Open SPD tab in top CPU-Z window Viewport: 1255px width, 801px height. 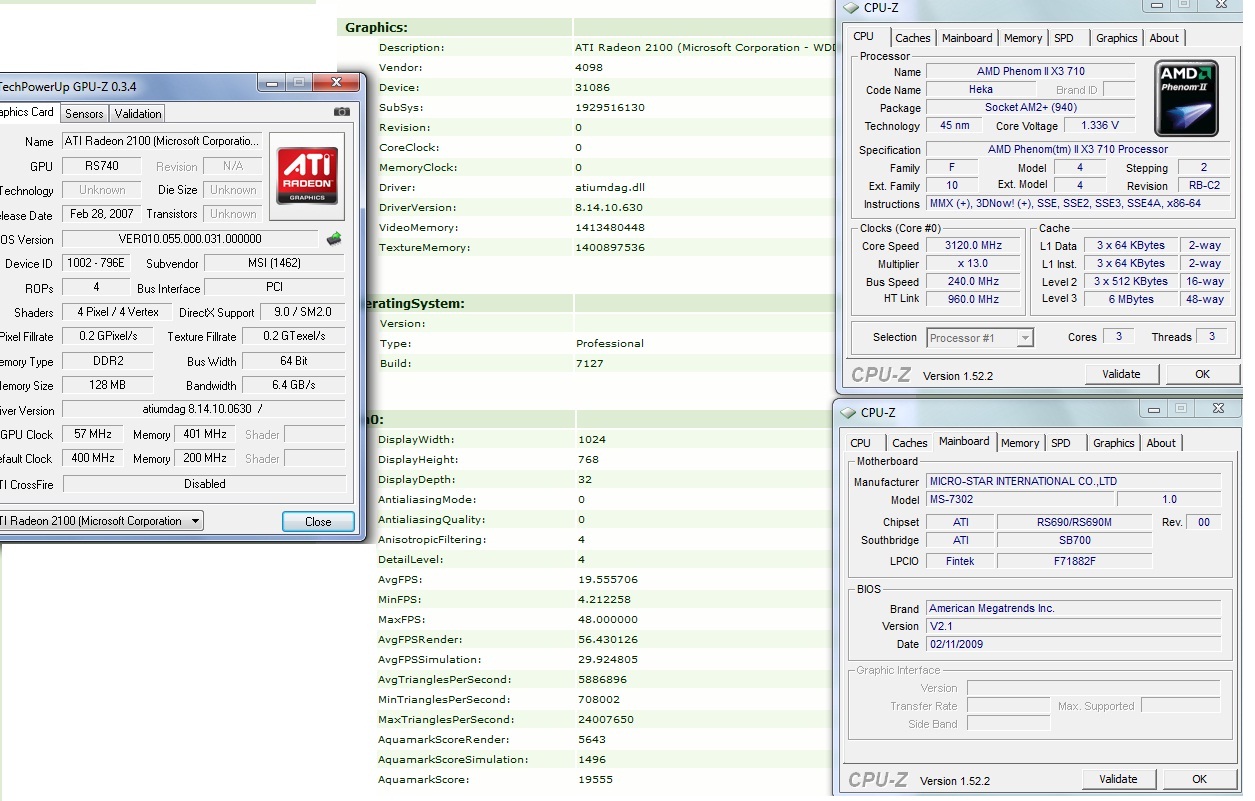[1064, 38]
